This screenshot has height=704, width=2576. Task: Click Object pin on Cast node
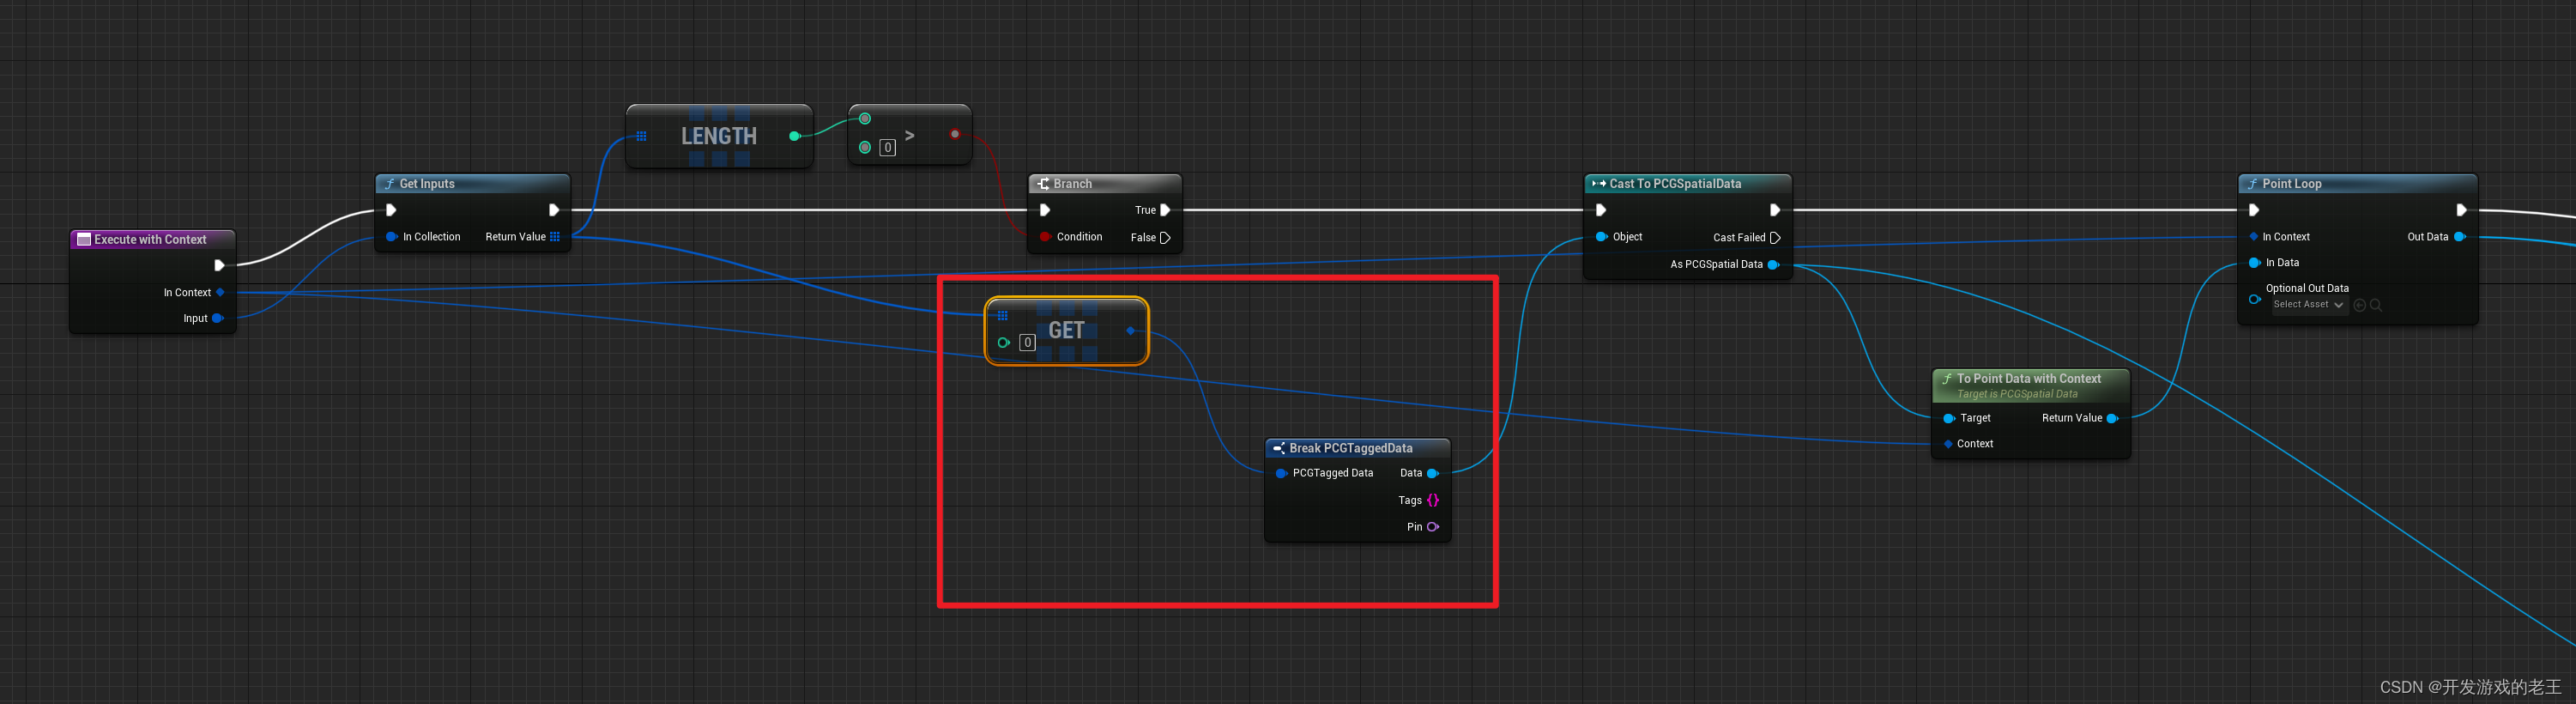(x=1601, y=237)
